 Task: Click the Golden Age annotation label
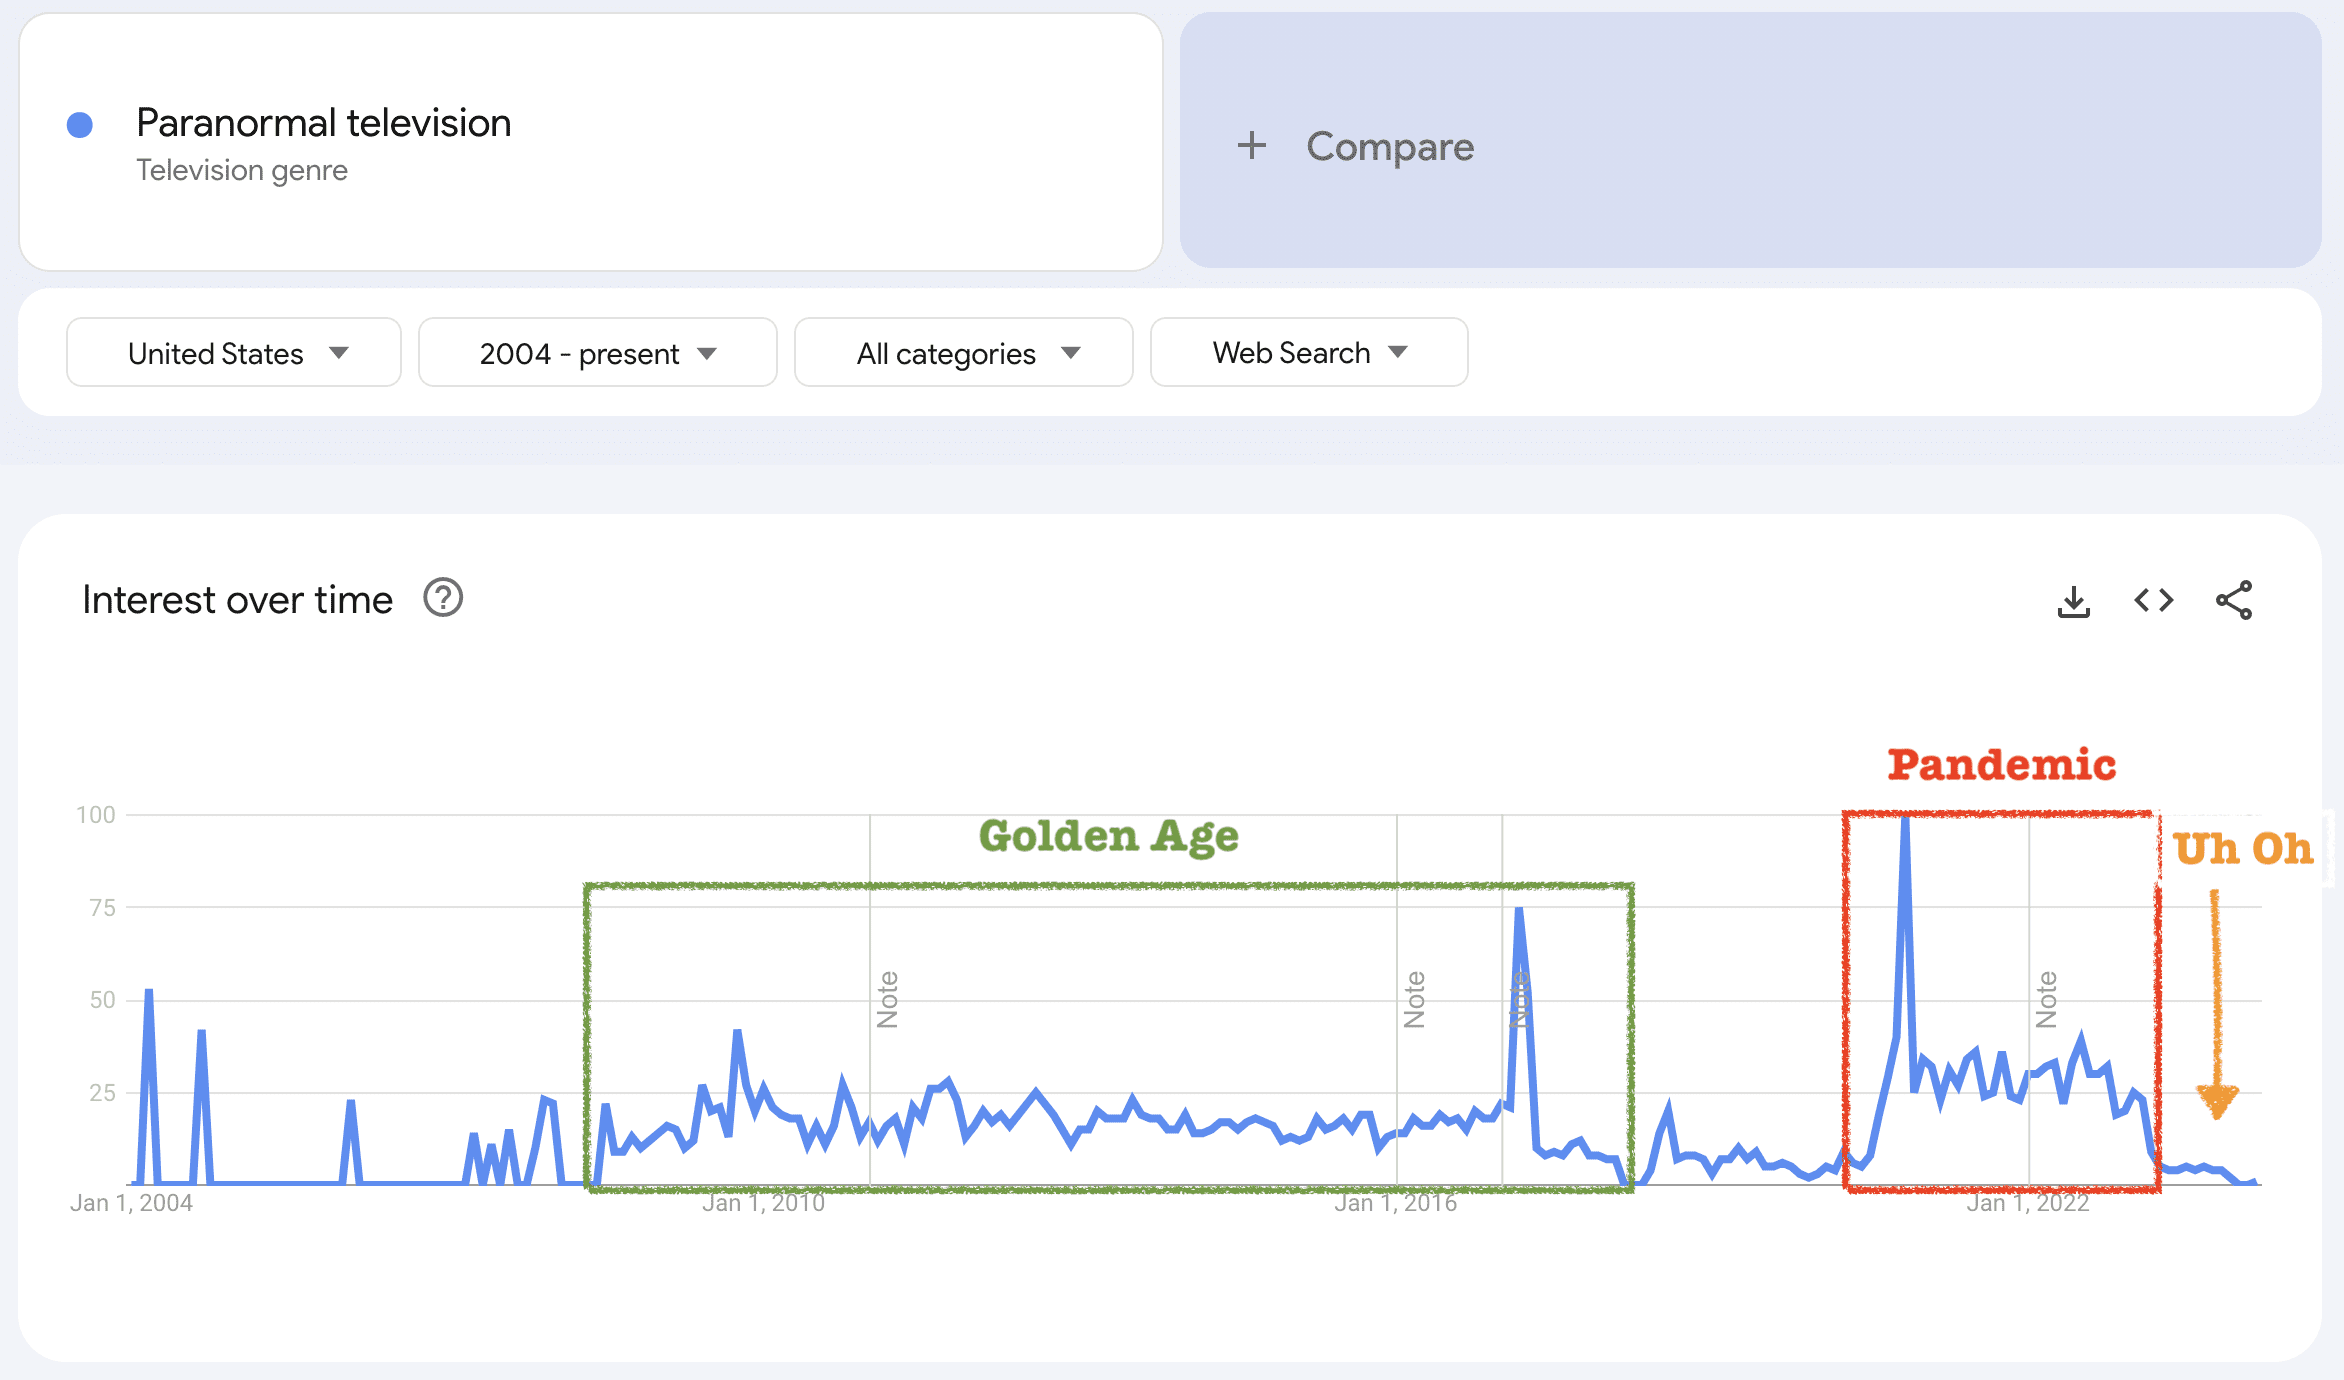click(x=1108, y=836)
